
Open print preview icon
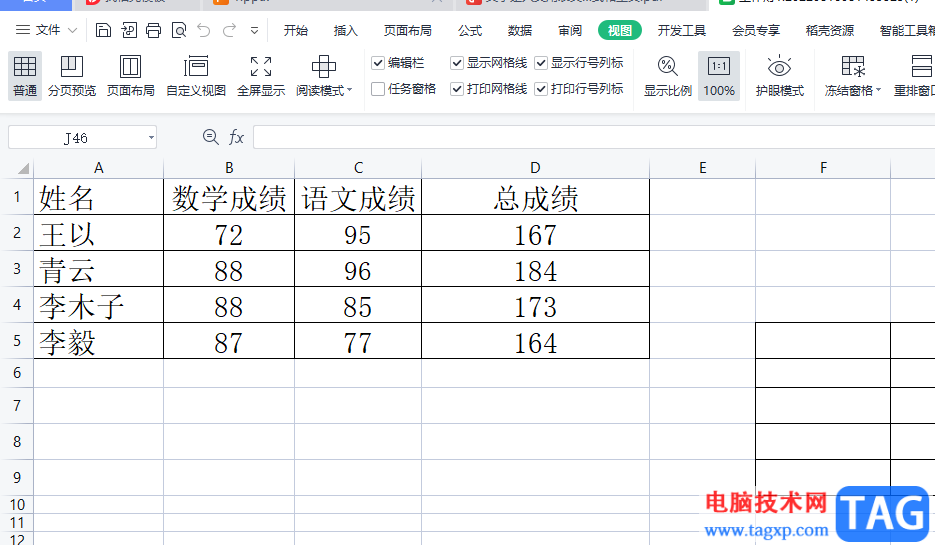click(x=179, y=30)
